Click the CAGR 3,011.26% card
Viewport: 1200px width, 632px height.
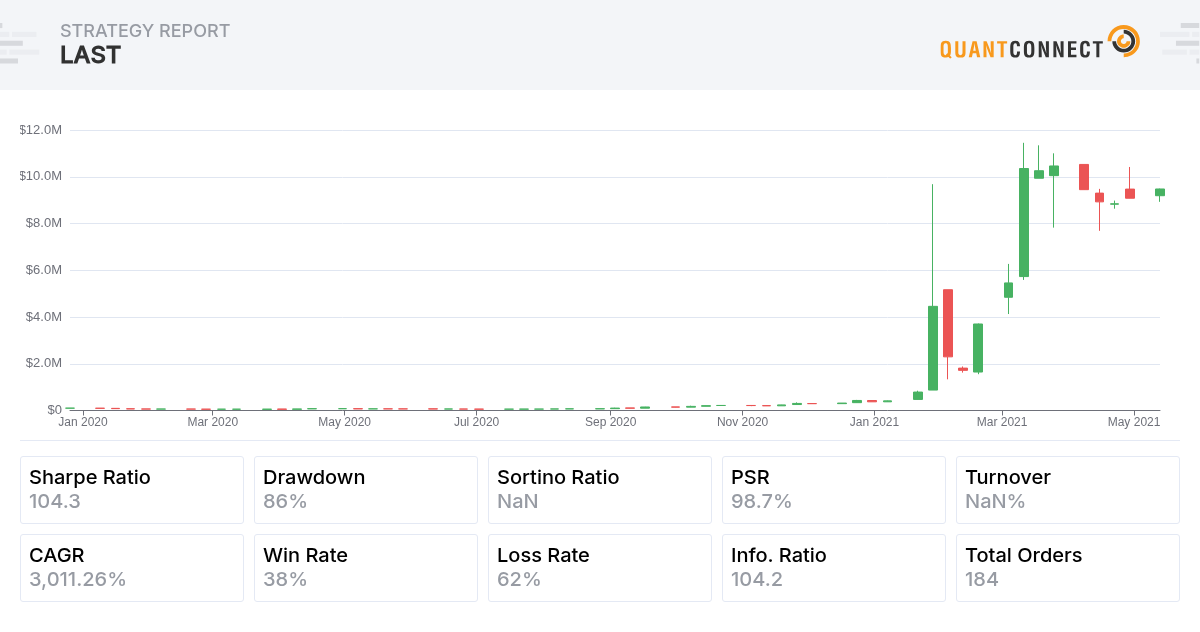tap(132, 568)
